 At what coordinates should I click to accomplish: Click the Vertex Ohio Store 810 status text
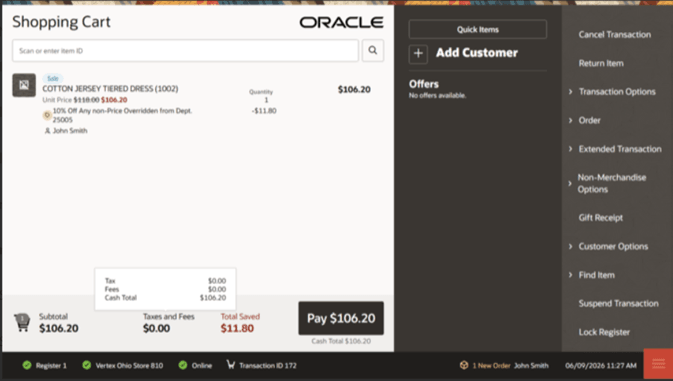coord(129,366)
